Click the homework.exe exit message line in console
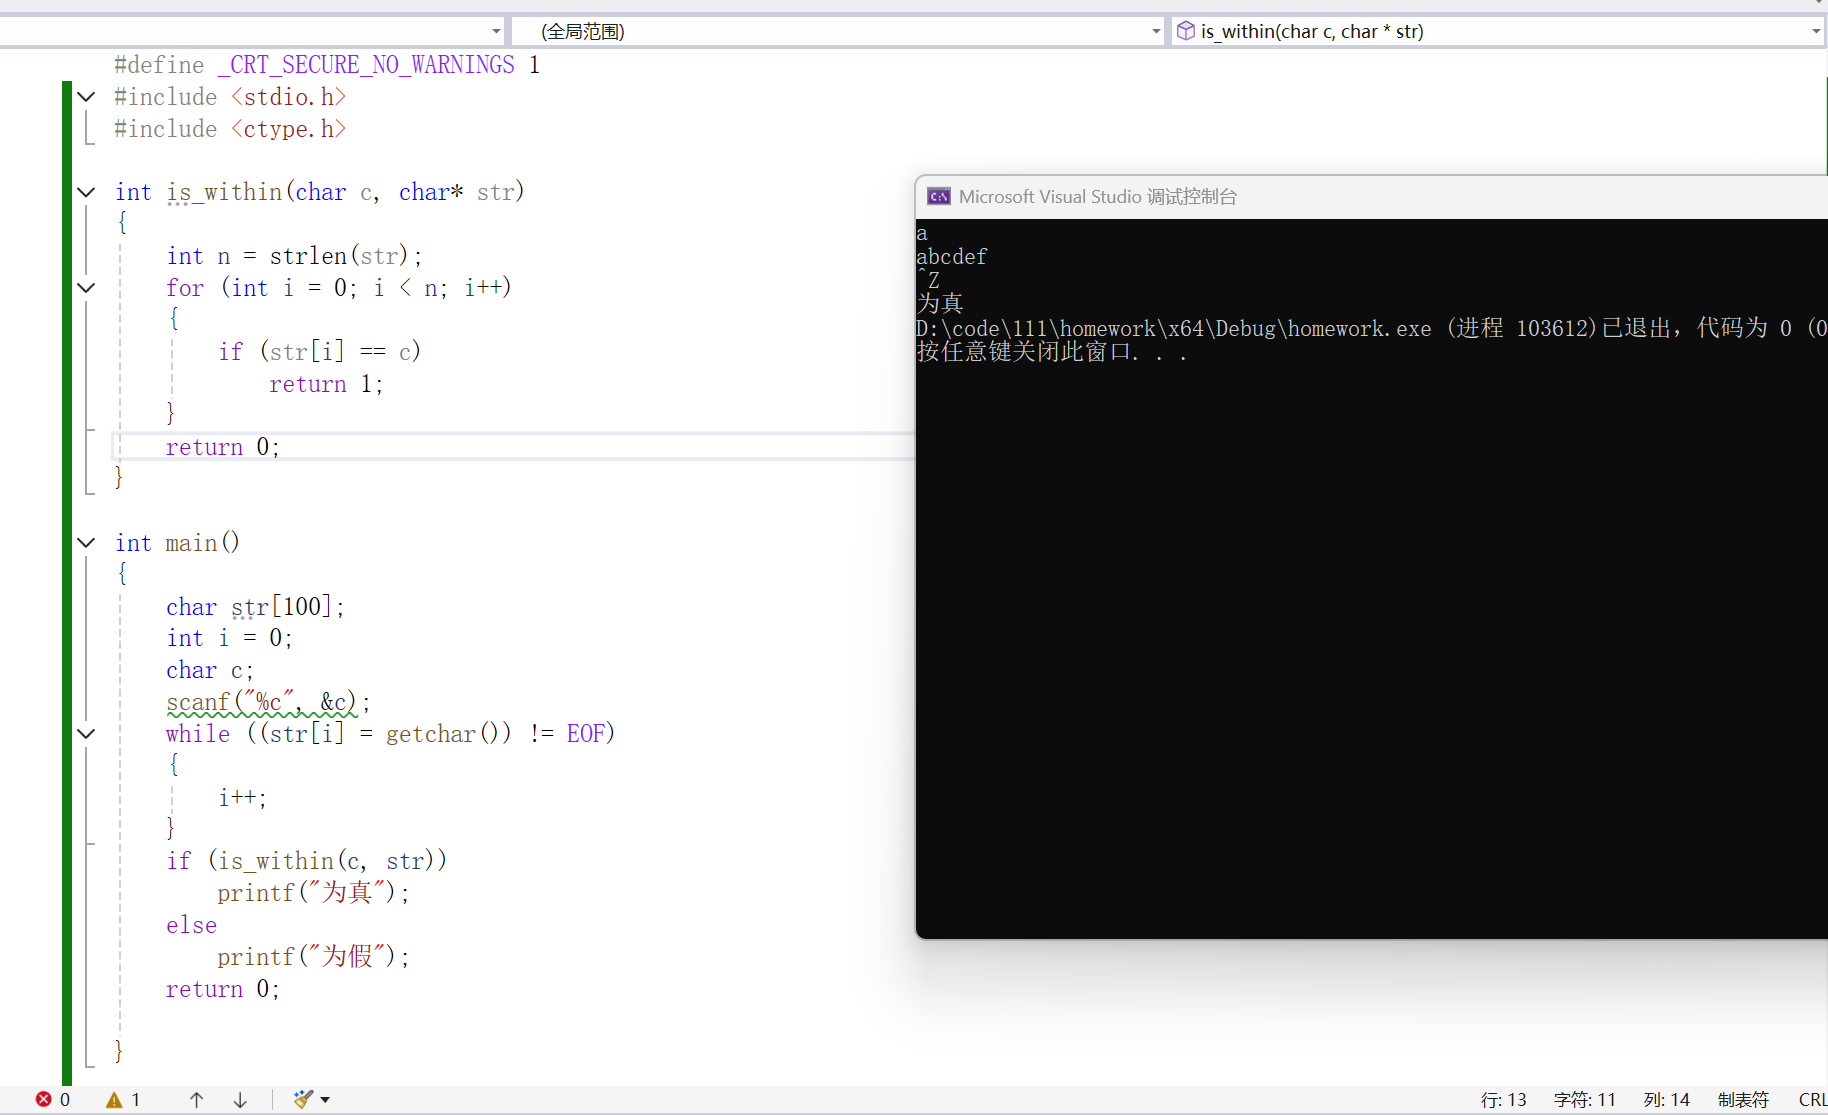Viewport: 1828px width, 1115px height. (x=1371, y=328)
